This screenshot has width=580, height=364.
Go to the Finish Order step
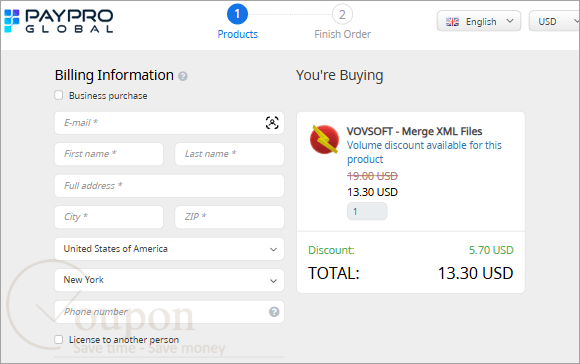click(343, 34)
